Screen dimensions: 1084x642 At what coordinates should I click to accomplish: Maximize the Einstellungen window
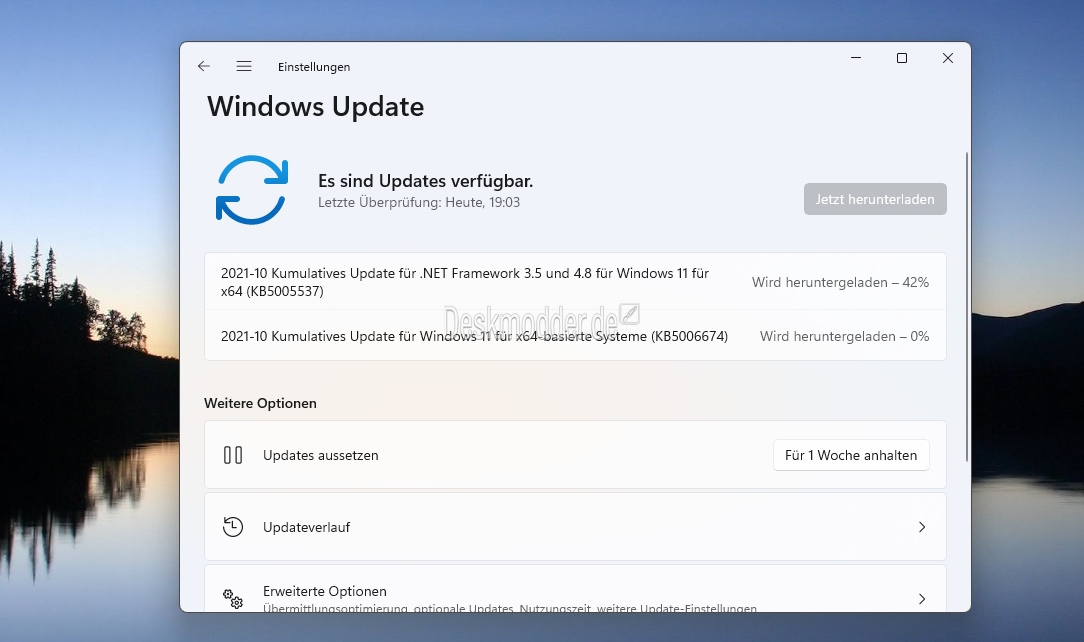(901, 58)
